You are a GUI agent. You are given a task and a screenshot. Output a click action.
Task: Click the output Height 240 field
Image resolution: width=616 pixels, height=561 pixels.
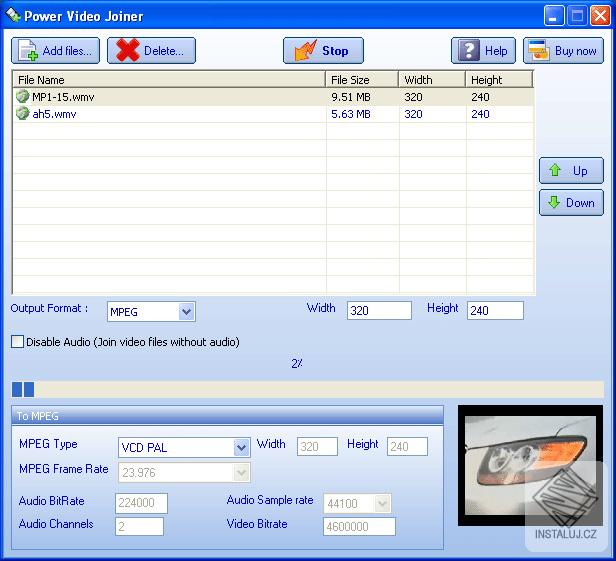pos(495,310)
